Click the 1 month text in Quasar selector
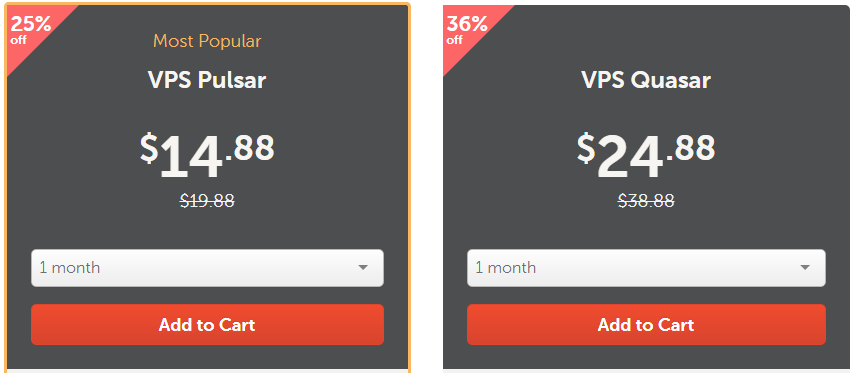The image size is (855, 373). [x=505, y=268]
